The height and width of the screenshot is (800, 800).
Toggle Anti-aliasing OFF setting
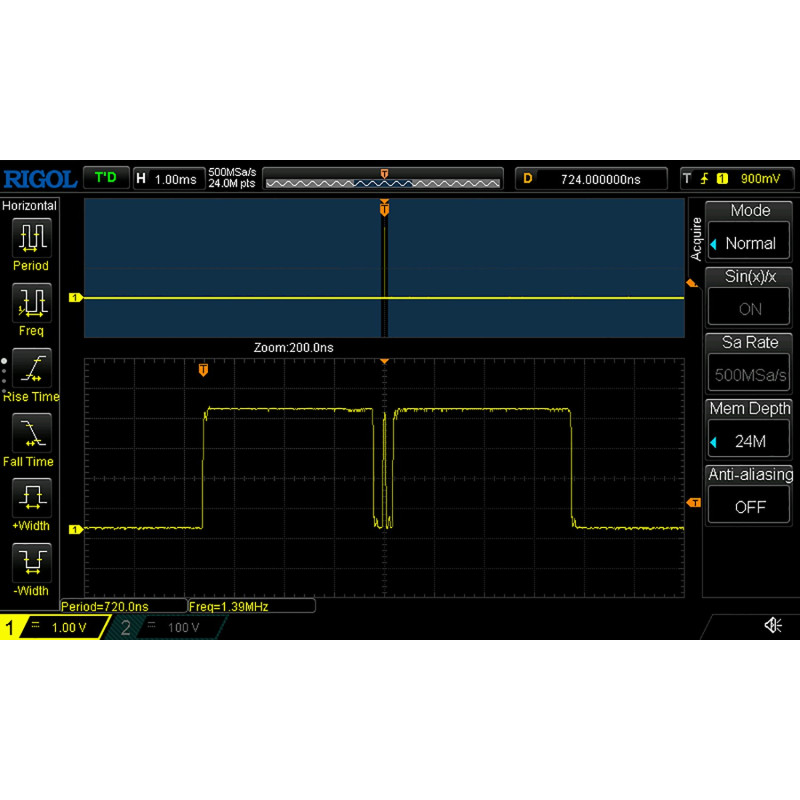coord(748,506)
